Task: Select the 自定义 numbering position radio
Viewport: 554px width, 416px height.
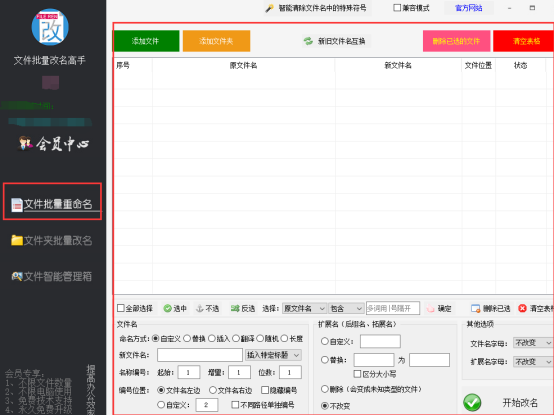Action: point(161,405)
